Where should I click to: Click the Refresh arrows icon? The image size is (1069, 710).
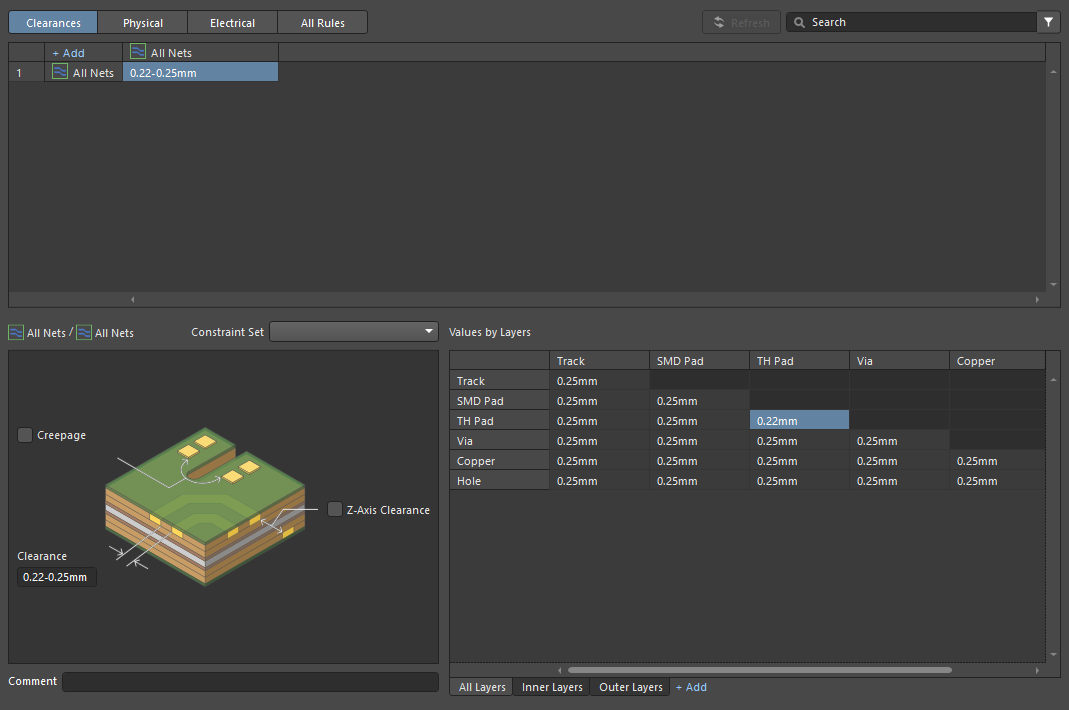719,22
